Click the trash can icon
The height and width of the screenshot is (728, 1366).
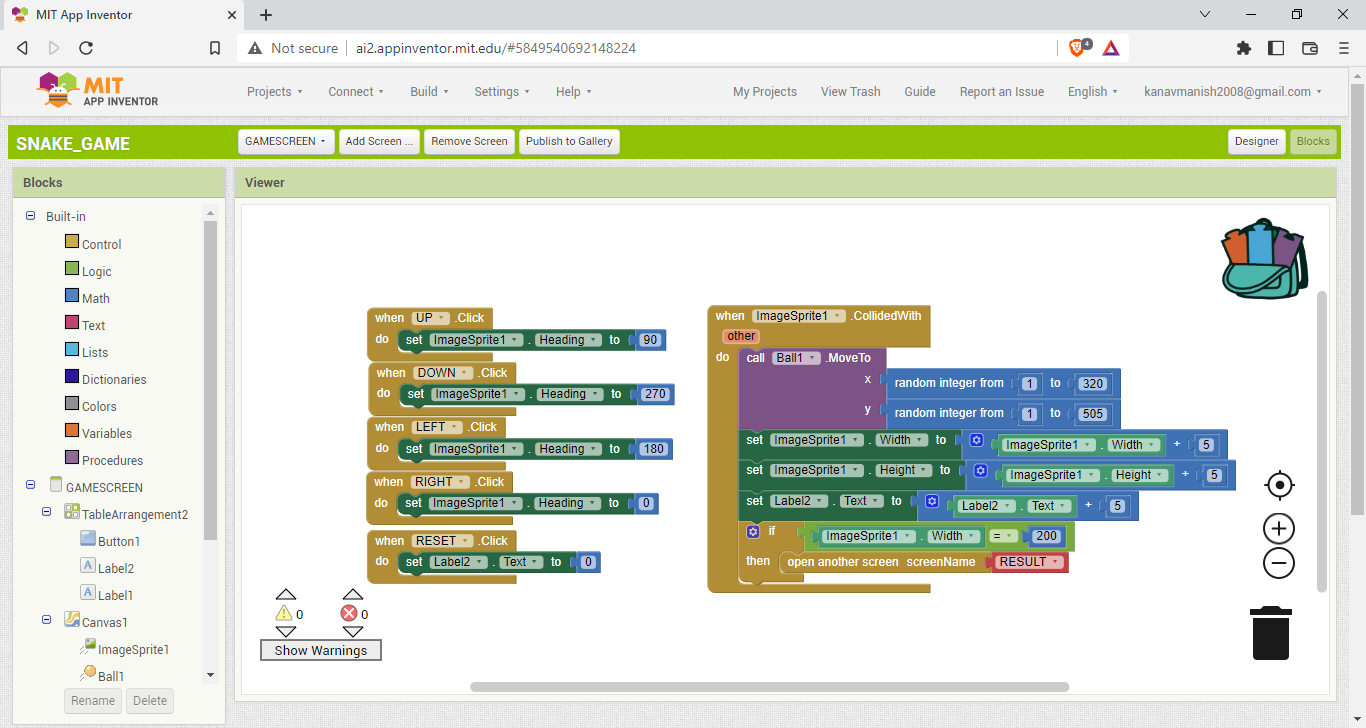coord(1271,633)
